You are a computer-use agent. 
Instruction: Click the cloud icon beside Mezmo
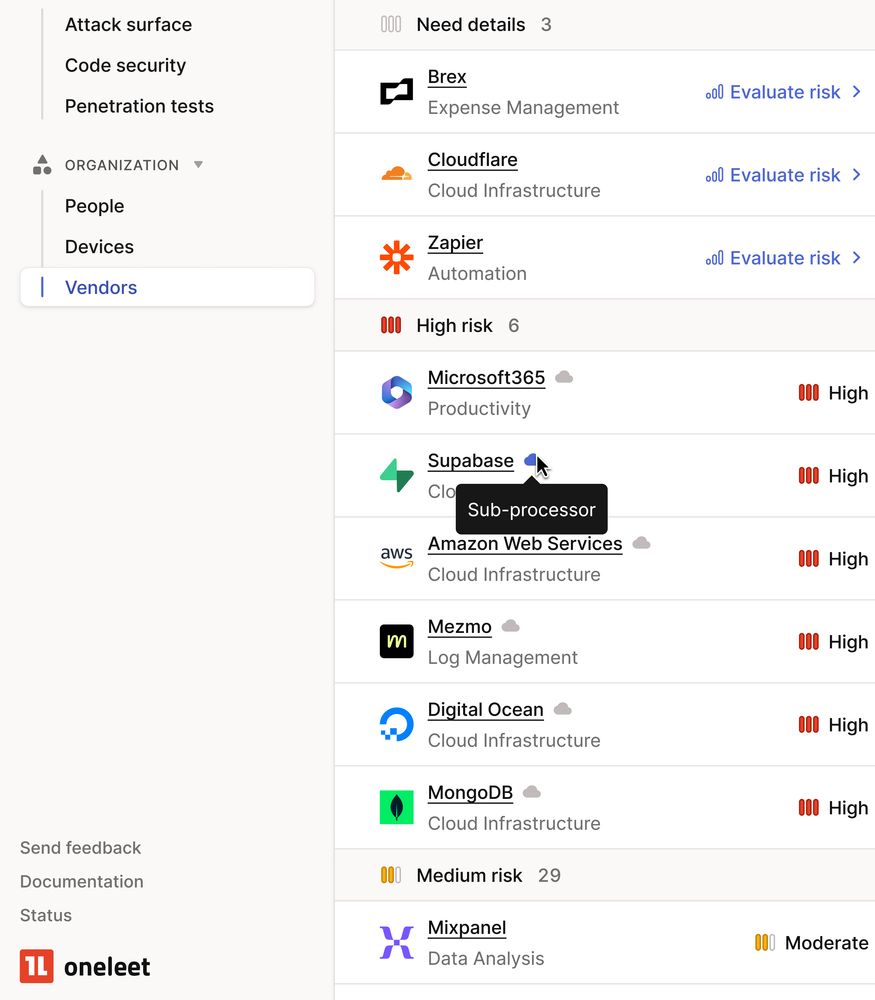(510, 626)
